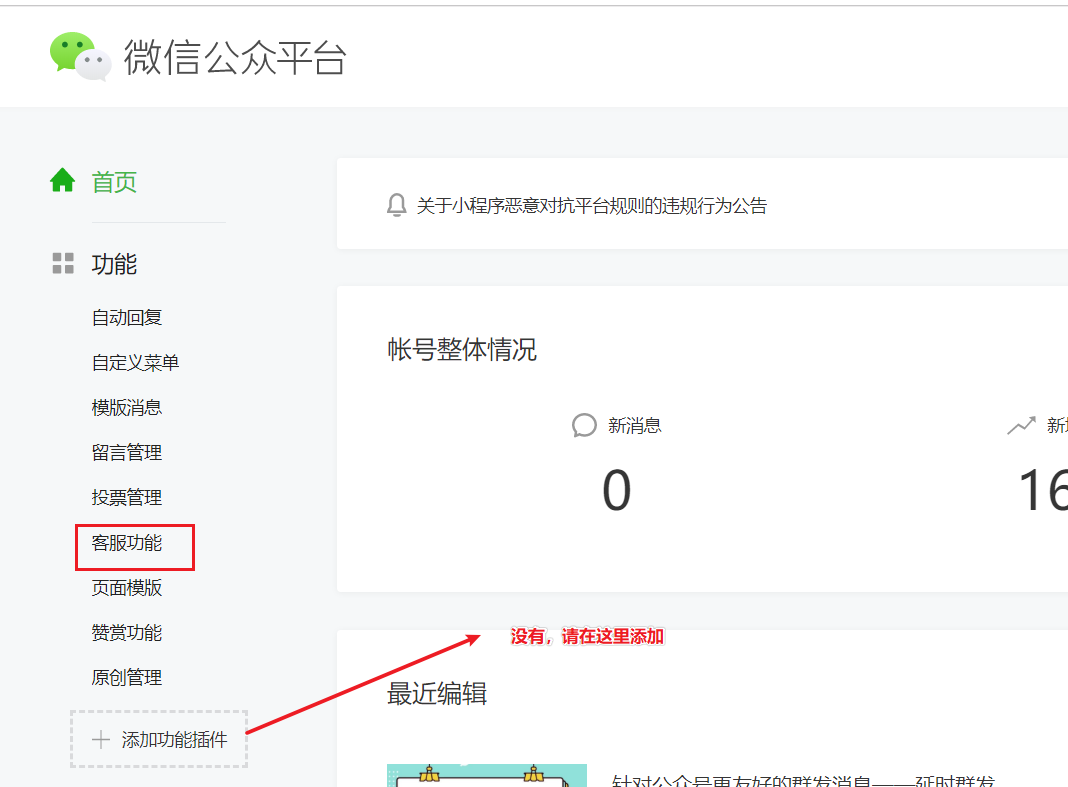The image size is (1068, 787).
Task: Click the 新消息 chat bubble icon
Action: point(584,425)
